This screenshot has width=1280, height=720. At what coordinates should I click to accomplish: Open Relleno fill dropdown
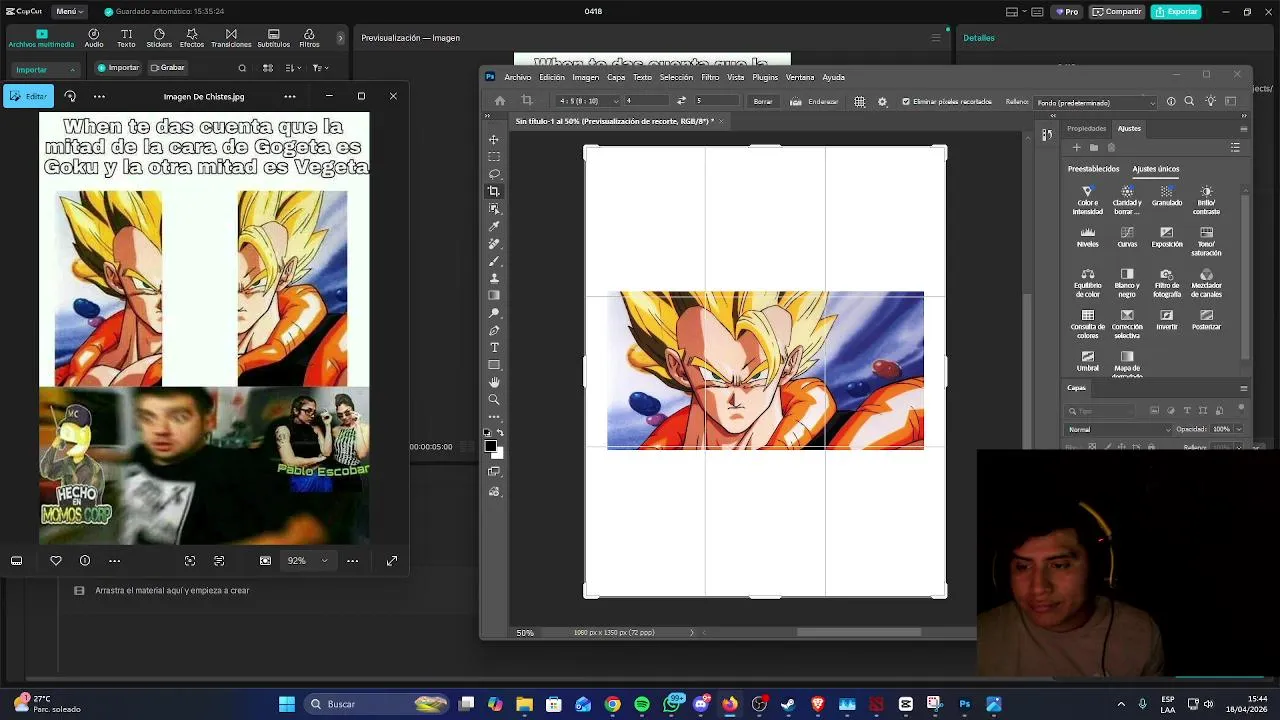[1096, 102]
